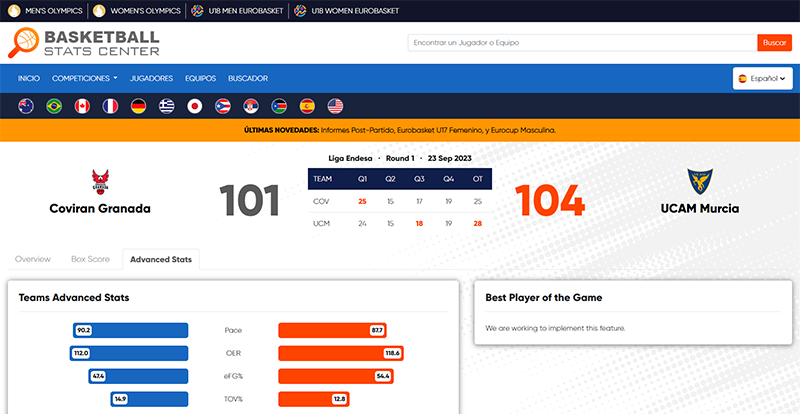Click the Women's Olympics medal icon
Viewport: 800px width, 414px height.
99,11
